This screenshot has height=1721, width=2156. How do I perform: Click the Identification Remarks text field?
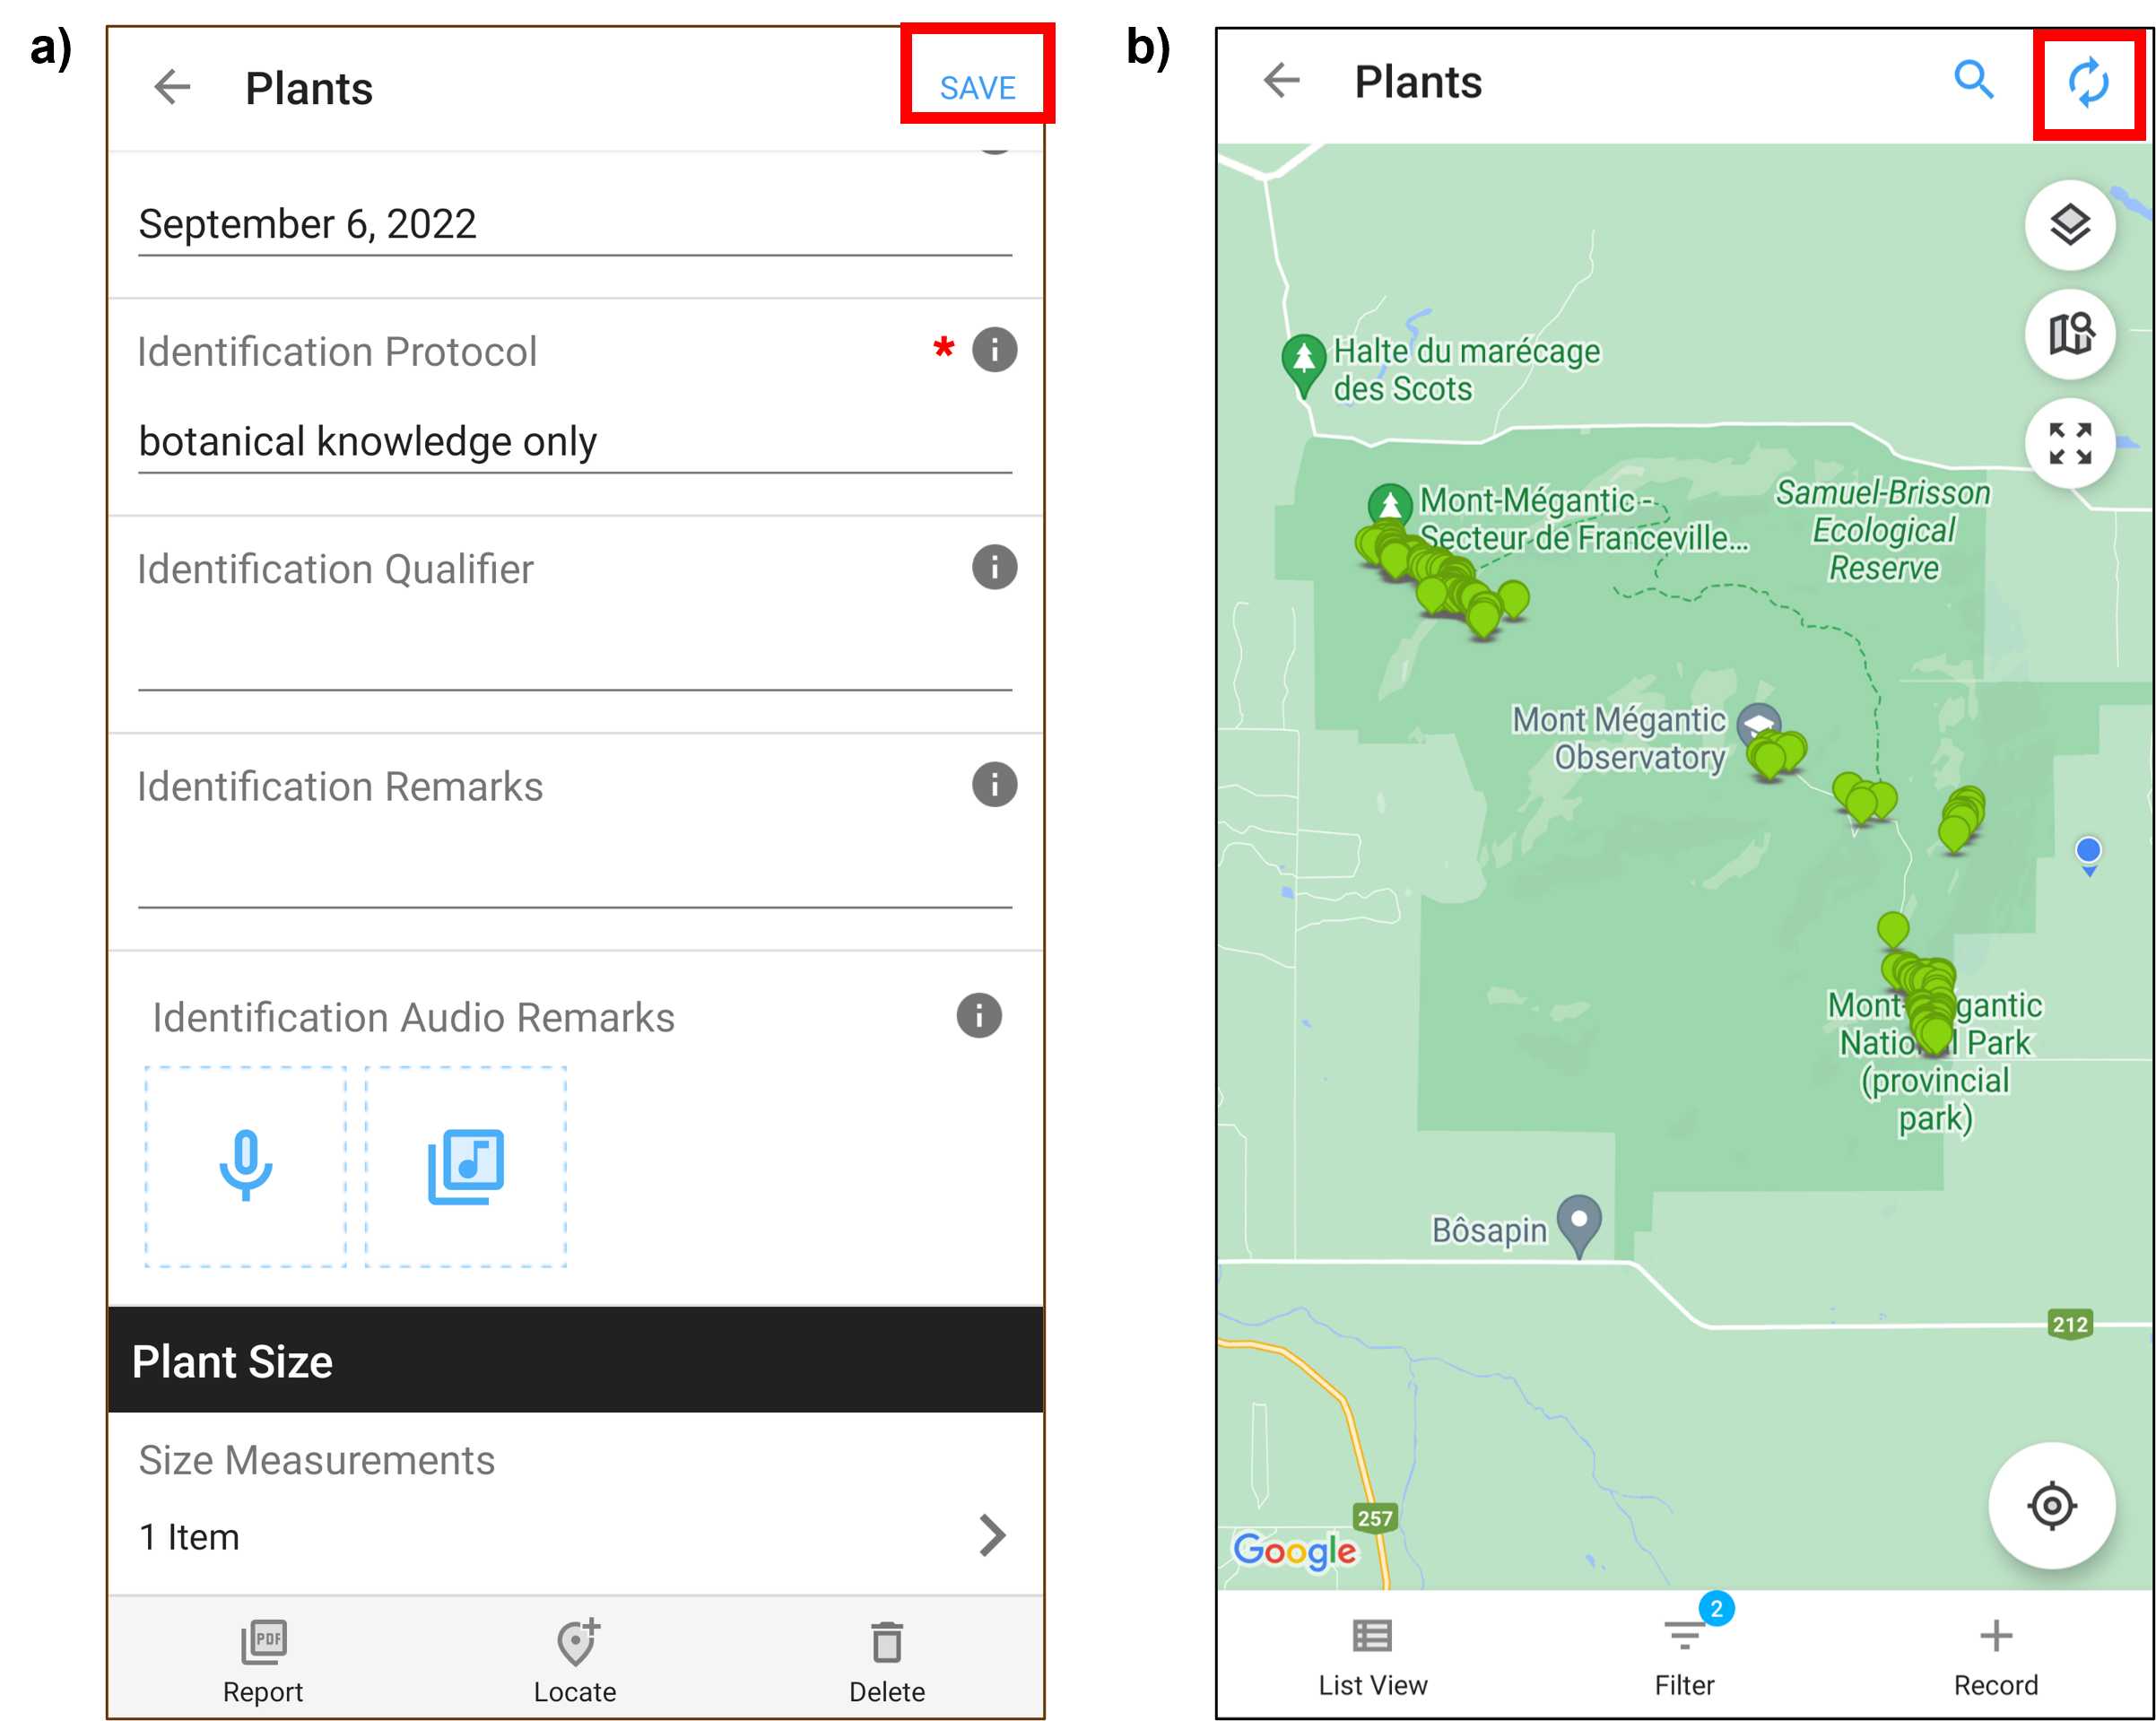click(575, 870)
